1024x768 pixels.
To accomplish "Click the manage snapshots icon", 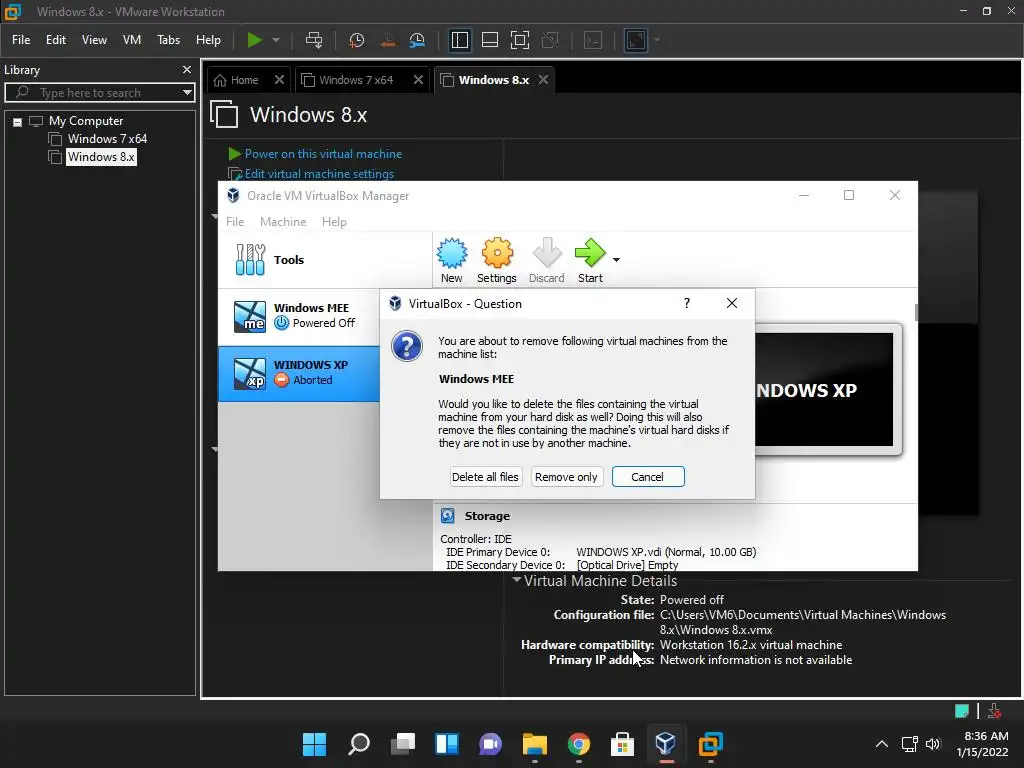I will pos(417,40).
